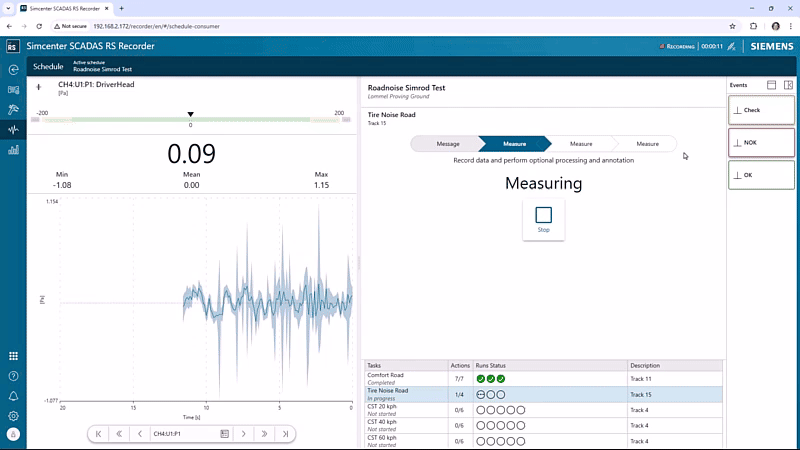This screenshot has height=450, width=800.
Task: Open the apps grid menu icon
Action: (x=13, y=356)
